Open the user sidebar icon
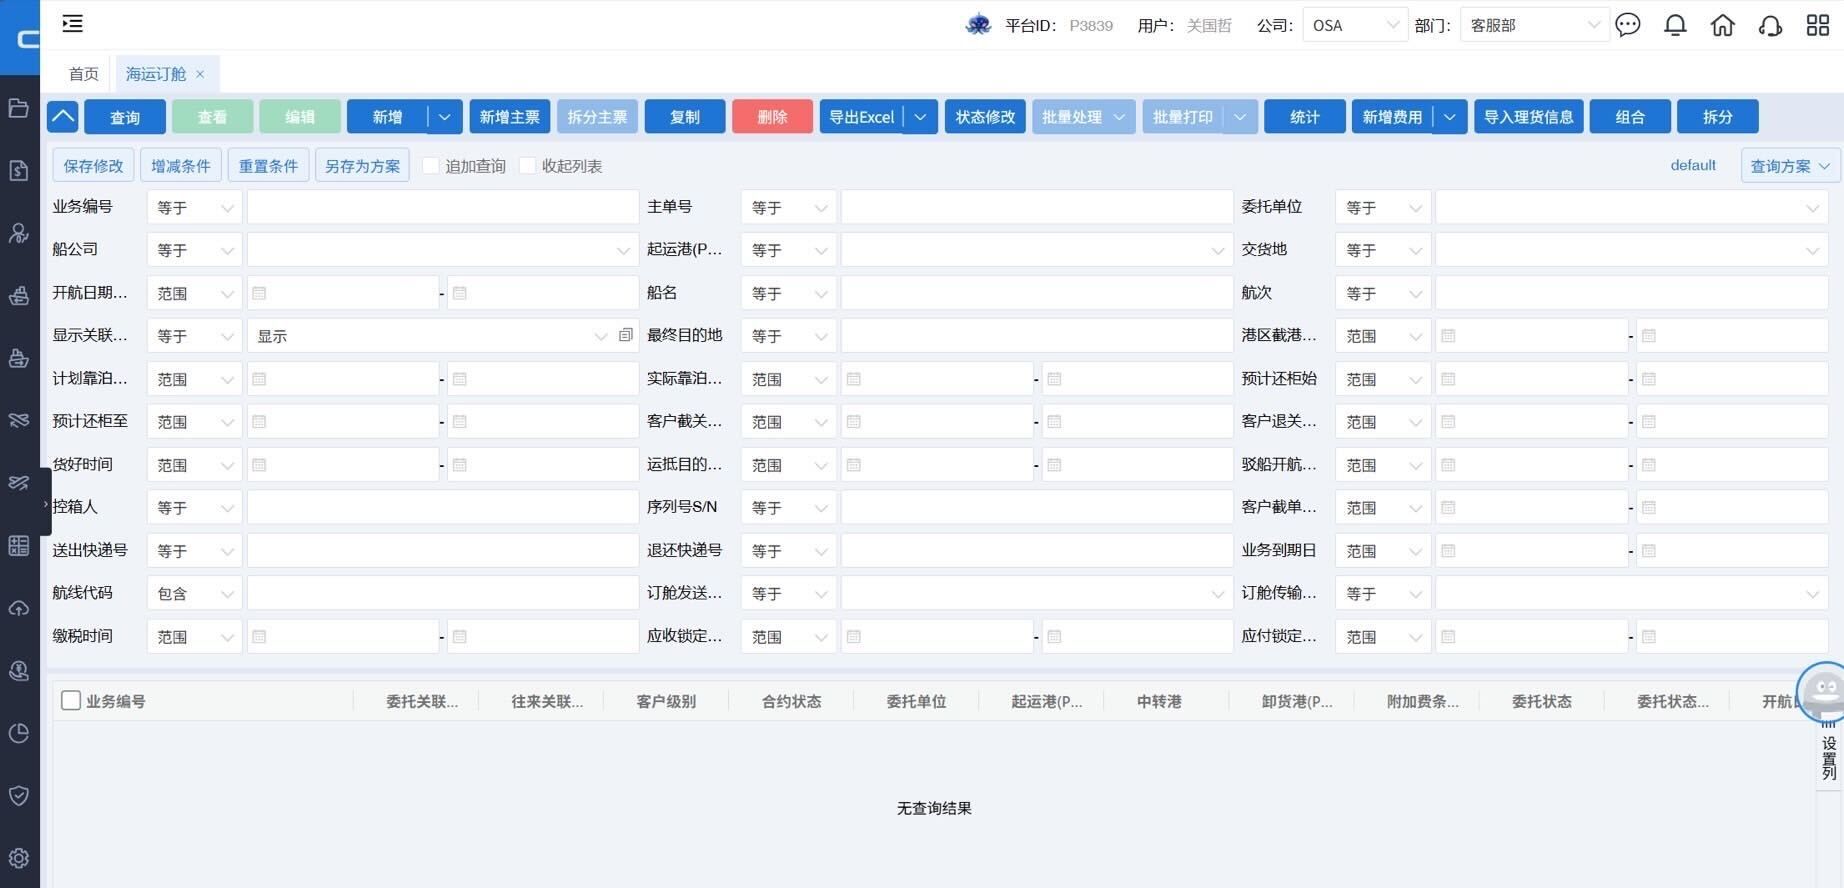The image size is (1844, 888). [19, 233]
